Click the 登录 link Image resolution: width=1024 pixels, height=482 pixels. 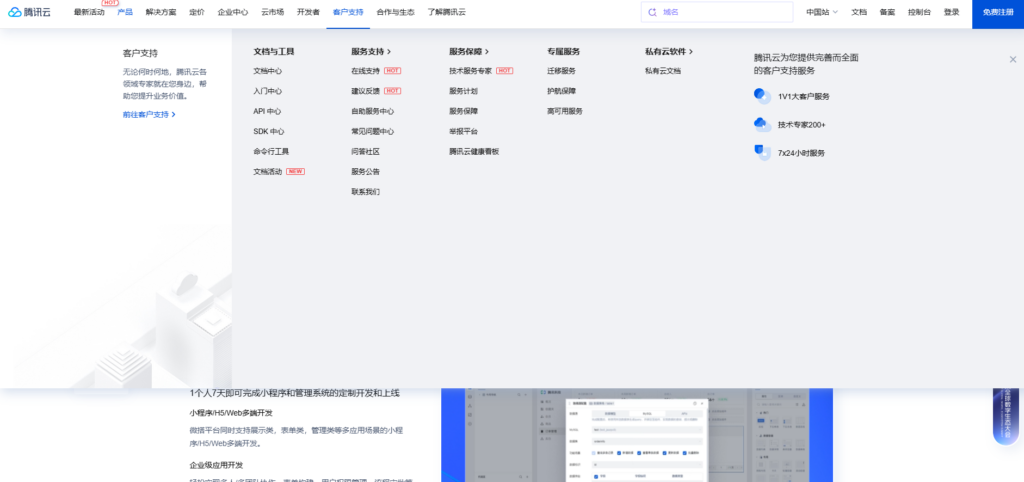click(x=952, y=12)
